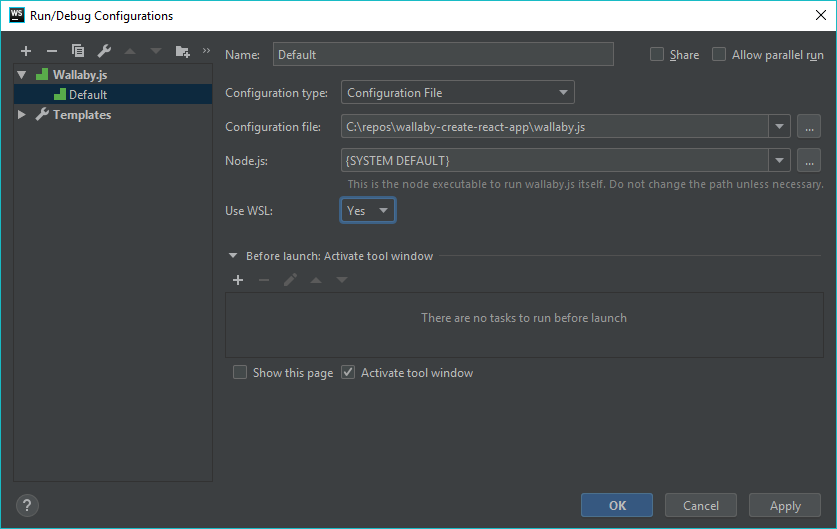
Task: Open Configuration type dropdown
Action: 457,92
